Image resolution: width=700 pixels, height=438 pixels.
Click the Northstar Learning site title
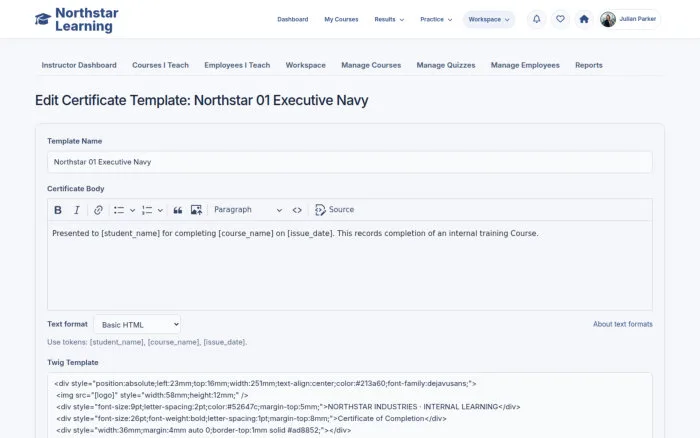tap(87, 19)
